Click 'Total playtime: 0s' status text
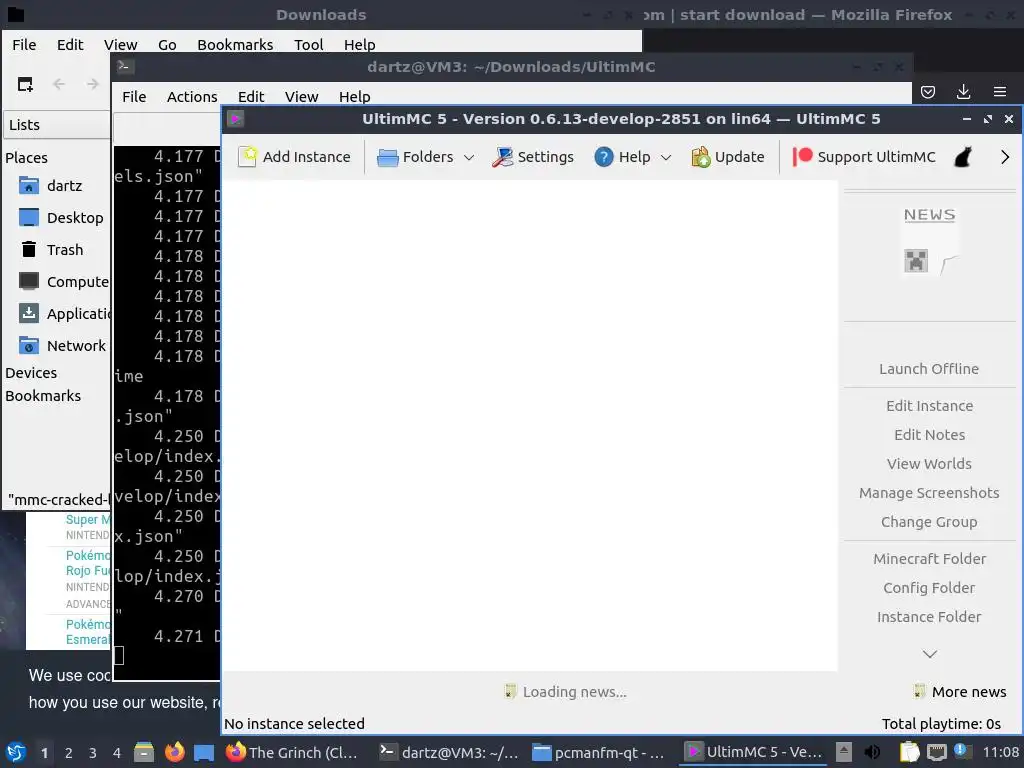Viewport: 1024px width, 768px height. (941, 724)
